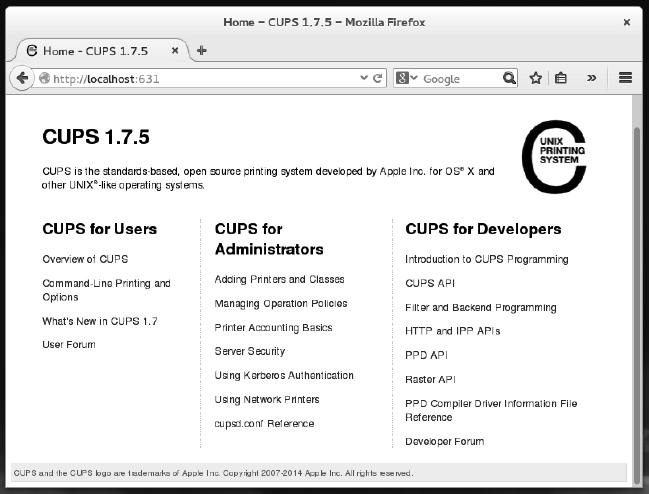Click the globe site identity icon
This screenshot has height=494, width=649.
tap(44, 78)
